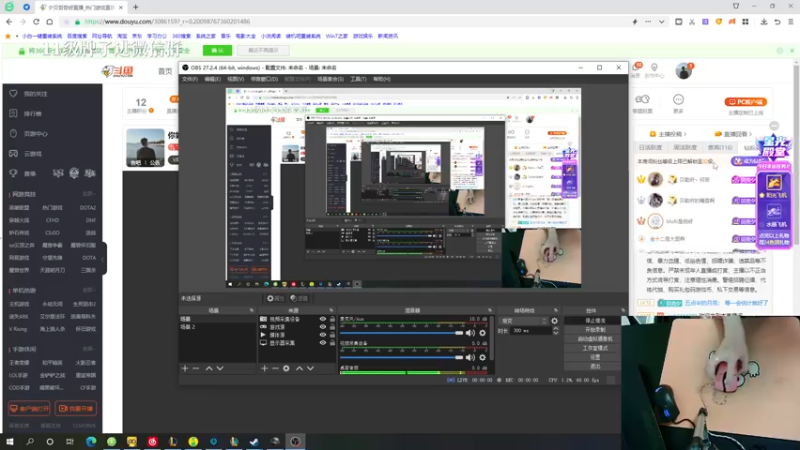Switch to 周活跃度 tab

[x=685, y=147]
